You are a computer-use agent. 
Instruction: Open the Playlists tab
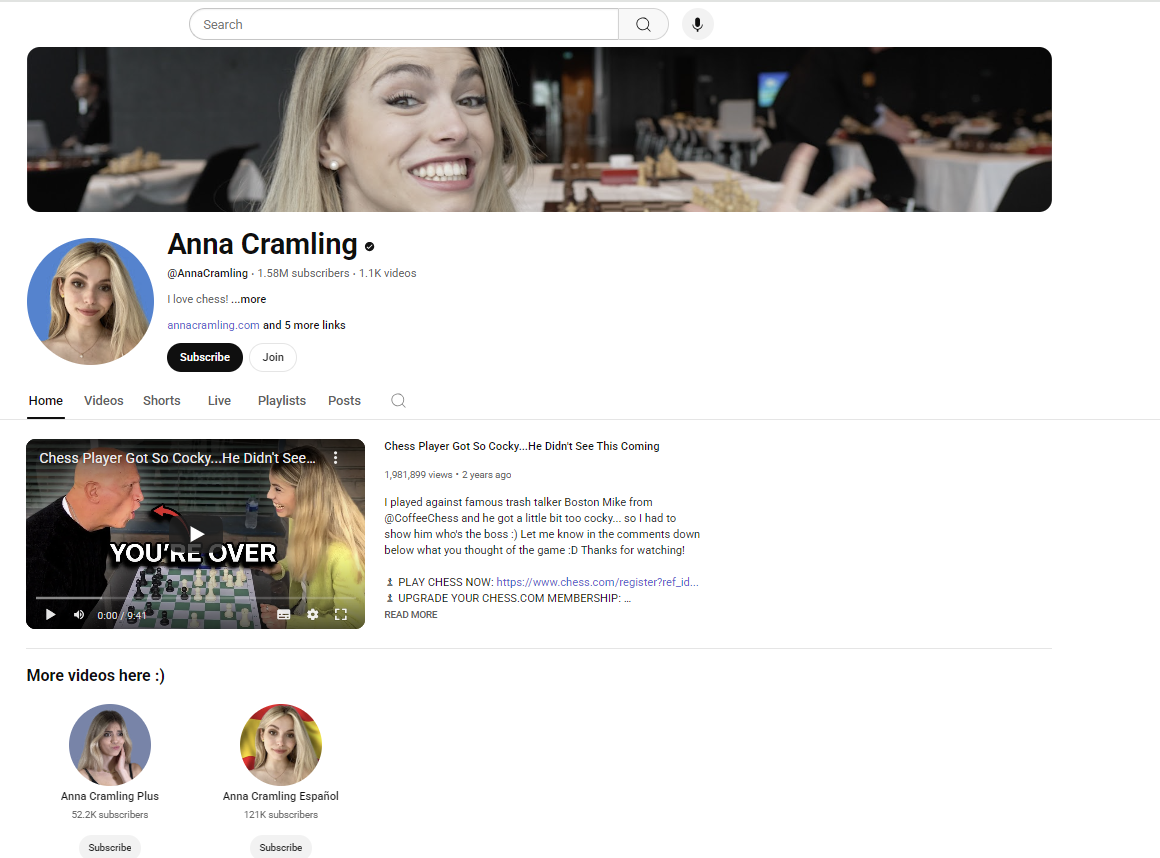coord(281,400)
